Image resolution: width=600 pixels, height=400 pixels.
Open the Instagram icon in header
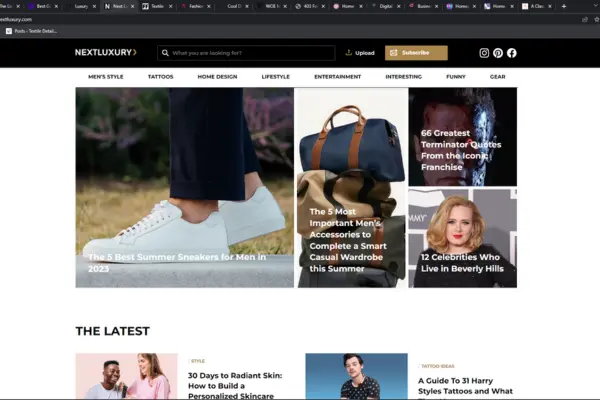(485, 53)
